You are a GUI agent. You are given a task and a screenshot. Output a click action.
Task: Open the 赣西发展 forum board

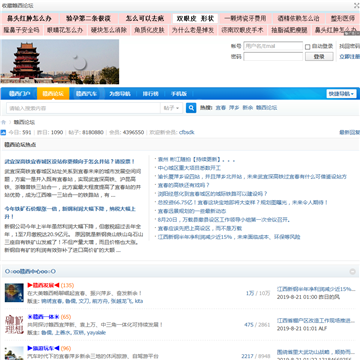(43, 285)
